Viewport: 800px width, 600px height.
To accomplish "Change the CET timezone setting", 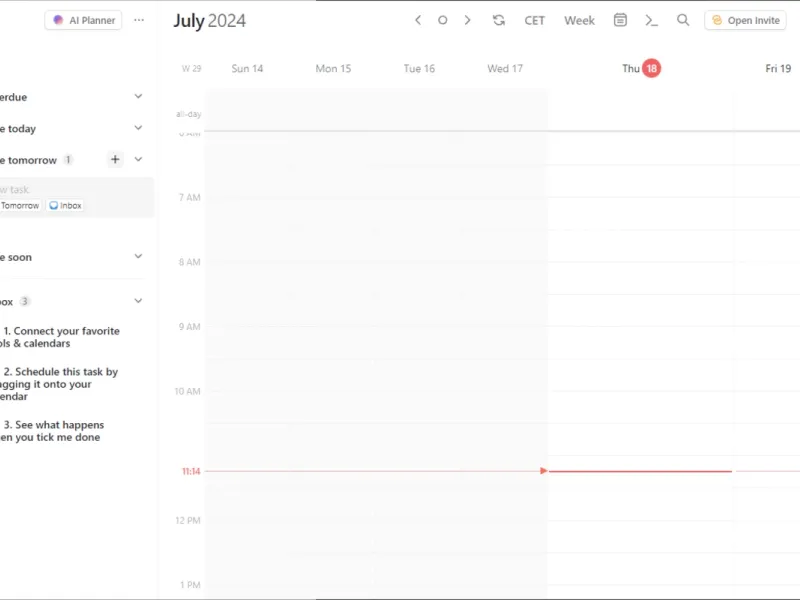I will pyautogui.click(x=534, y=20).
